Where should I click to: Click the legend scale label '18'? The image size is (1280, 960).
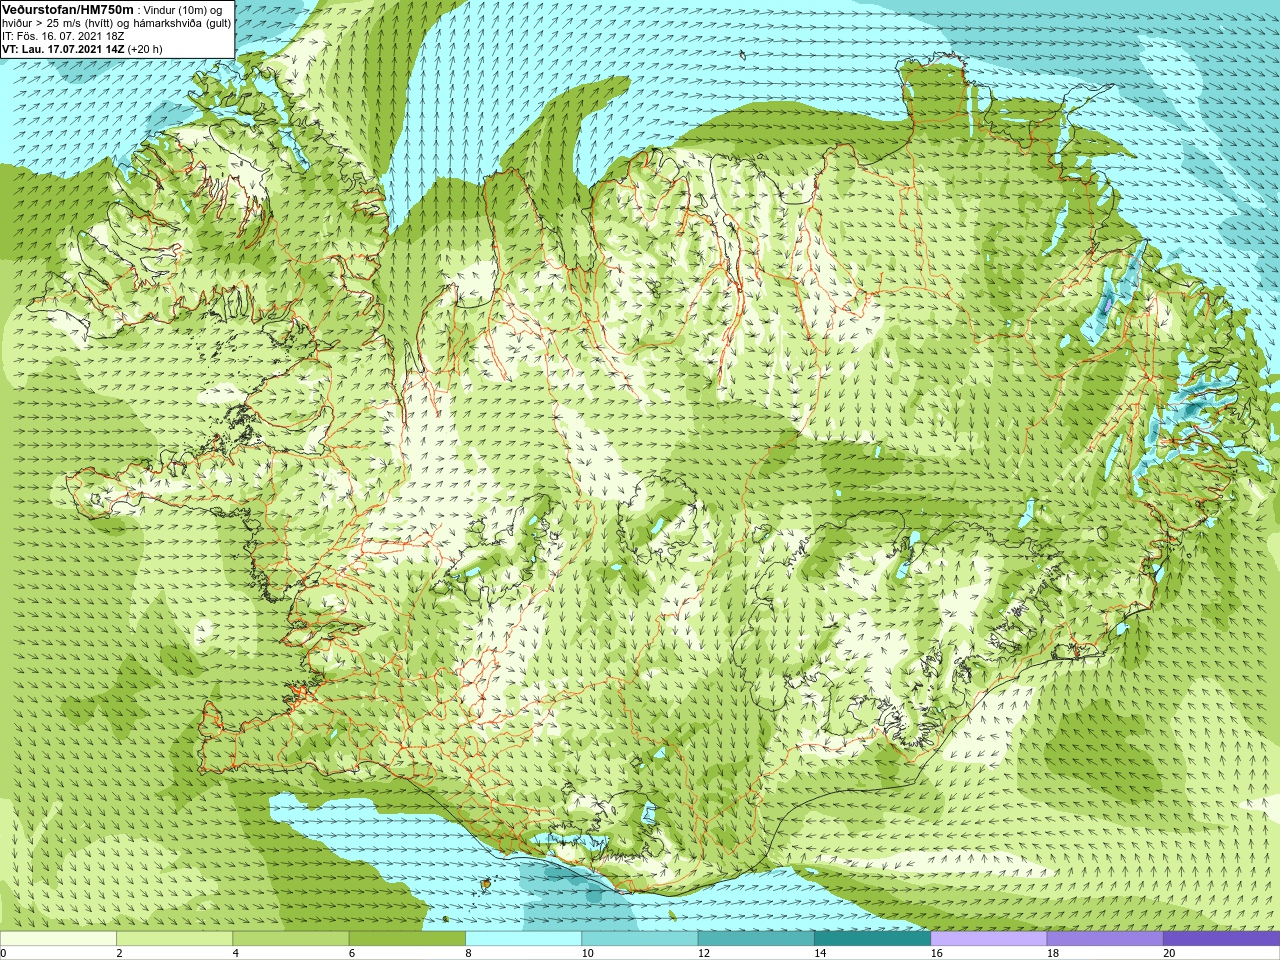pyautogui.click(x=1053, y=953)
